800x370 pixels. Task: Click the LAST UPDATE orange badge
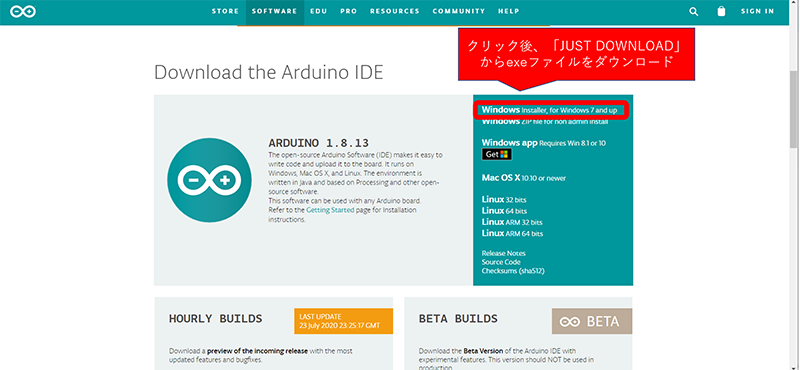tap(343, 321)
